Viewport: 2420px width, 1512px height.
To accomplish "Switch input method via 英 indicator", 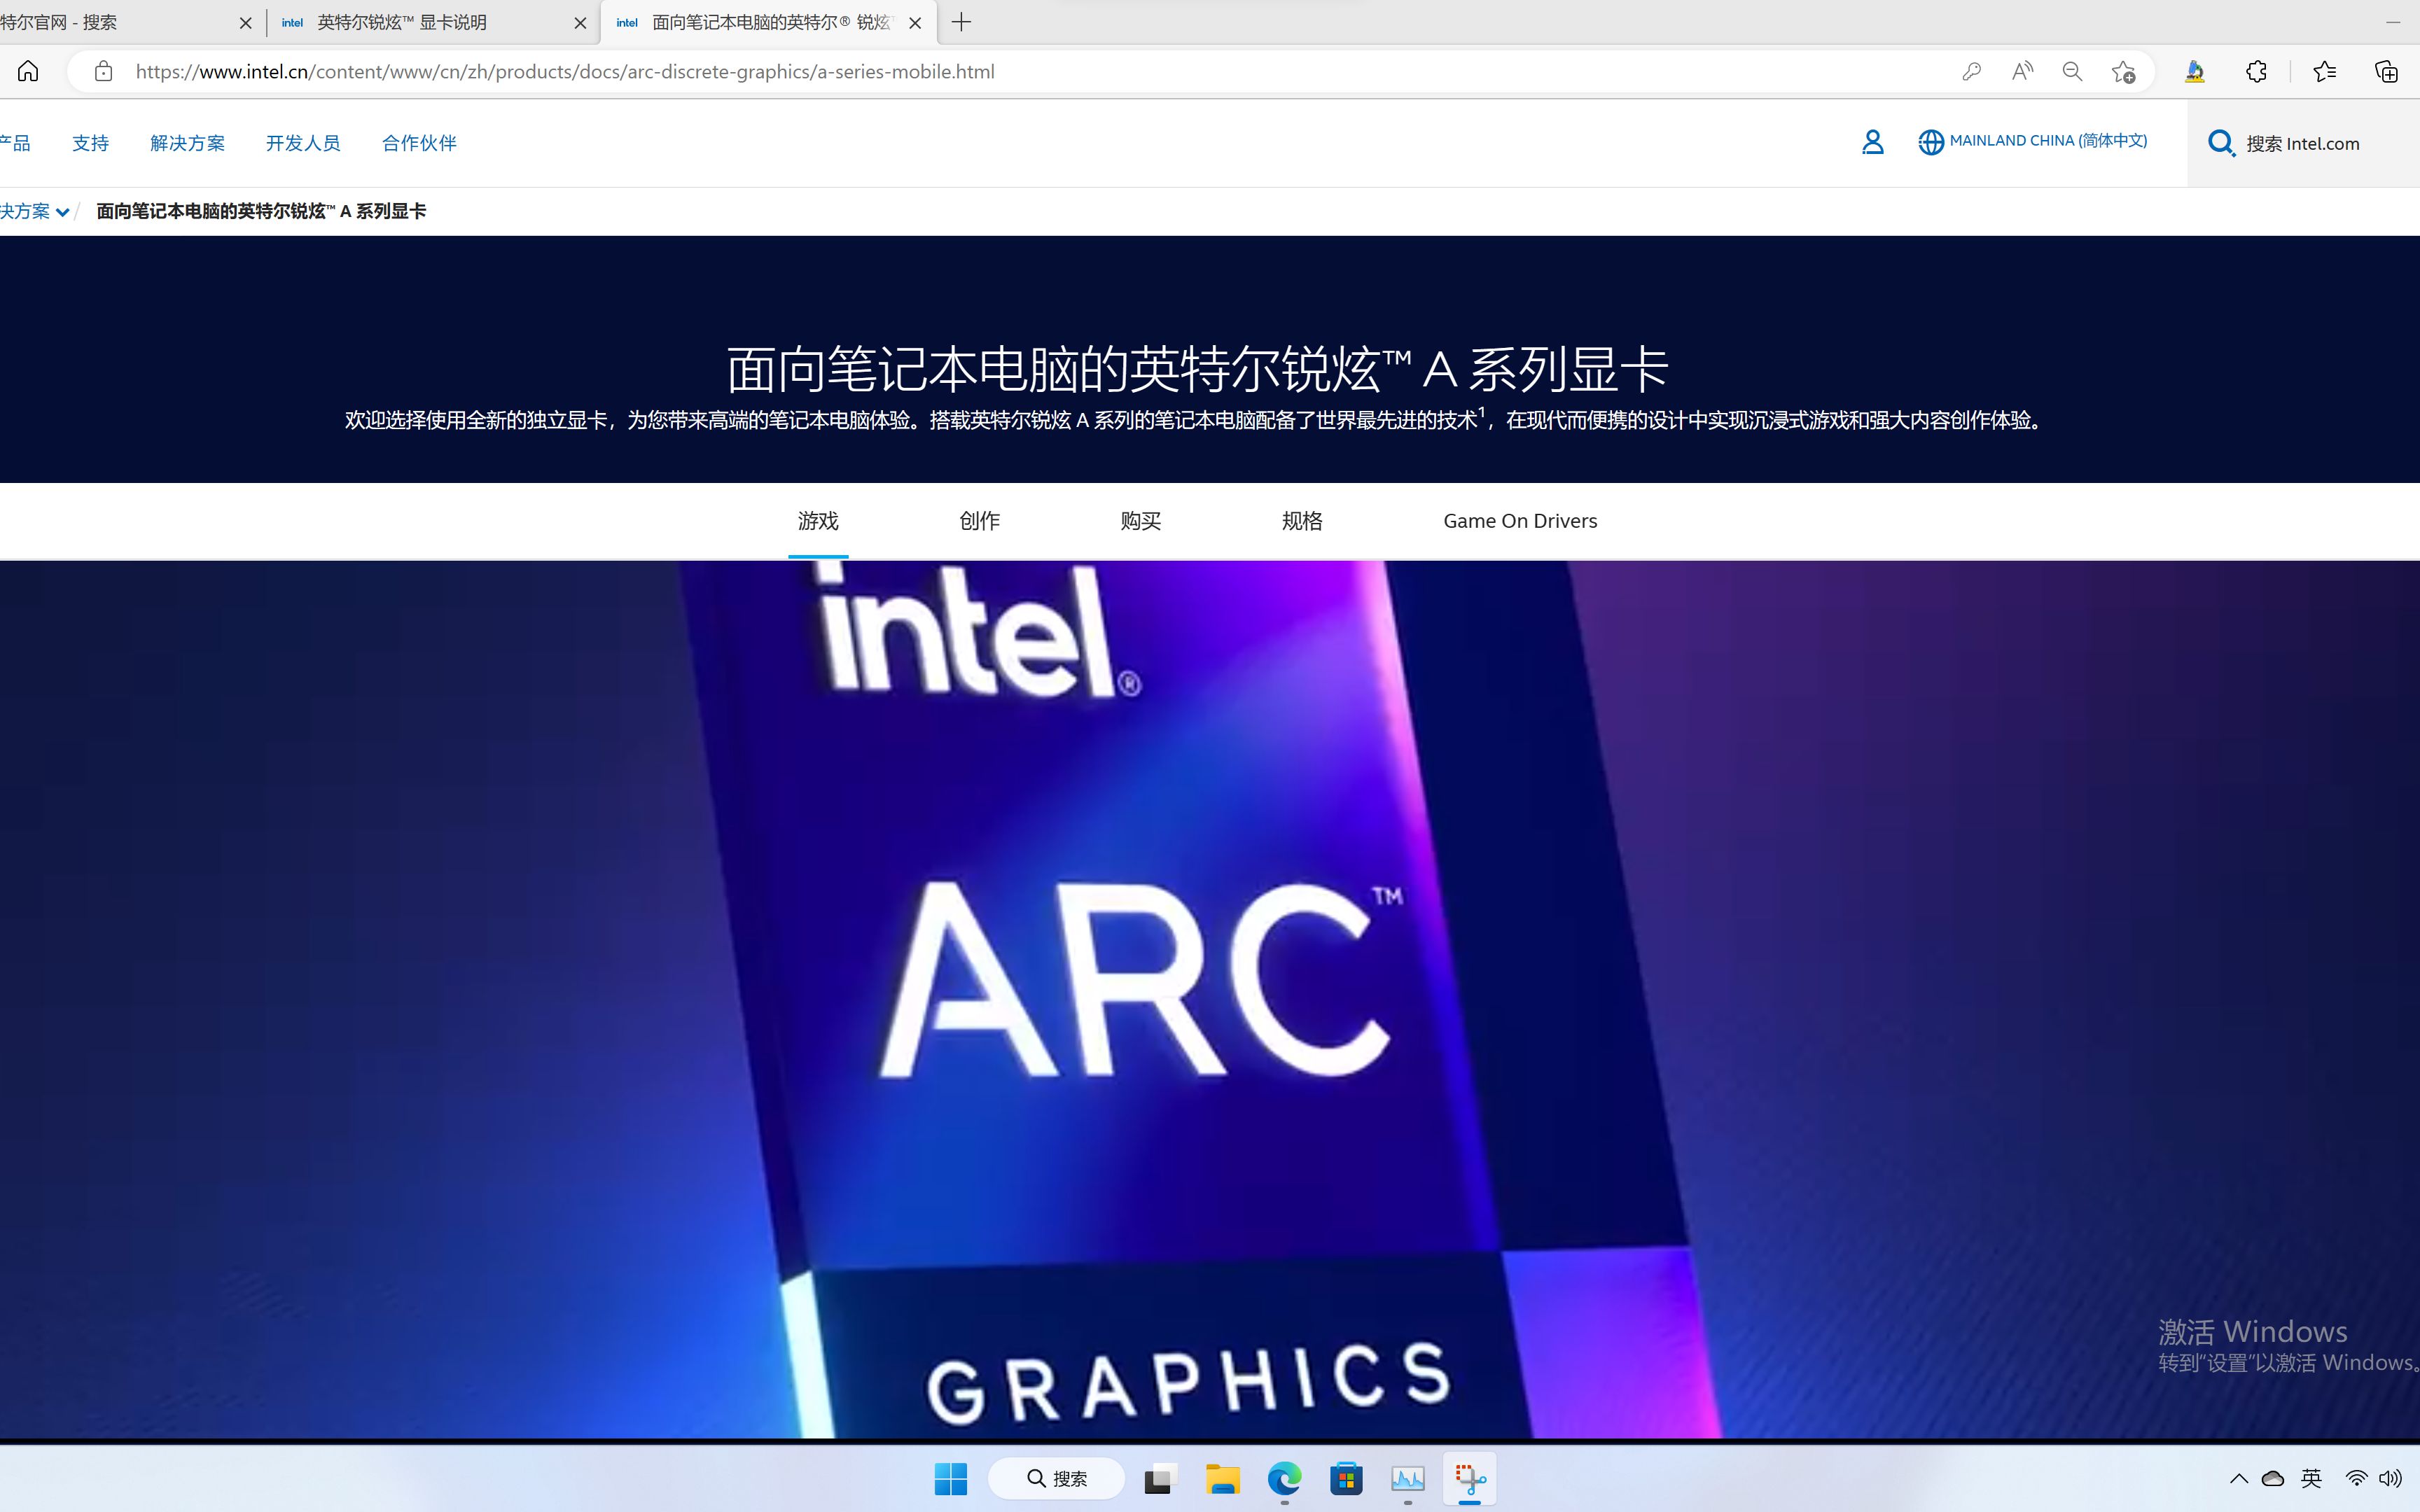I will (x=2311, y=1478).
